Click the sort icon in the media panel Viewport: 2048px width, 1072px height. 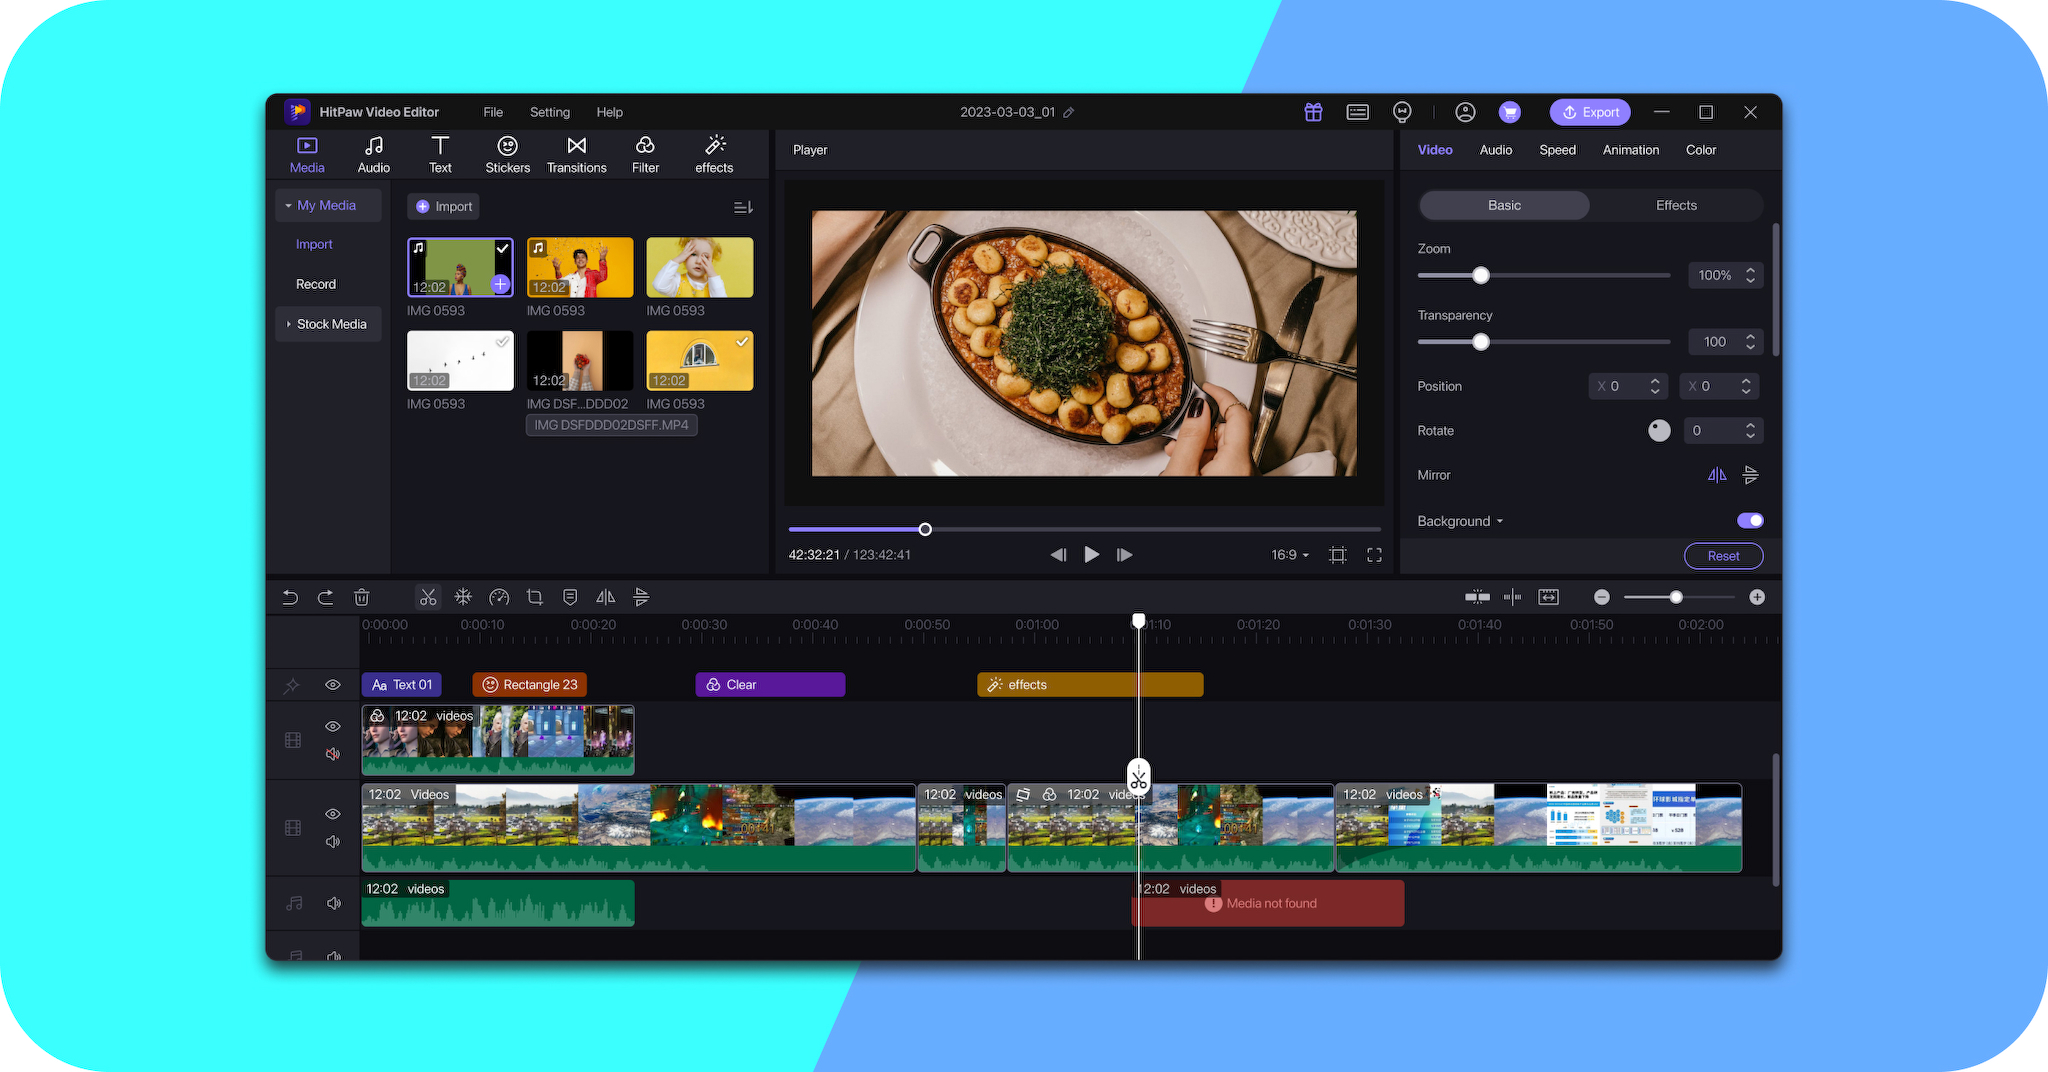coord(743,207)
